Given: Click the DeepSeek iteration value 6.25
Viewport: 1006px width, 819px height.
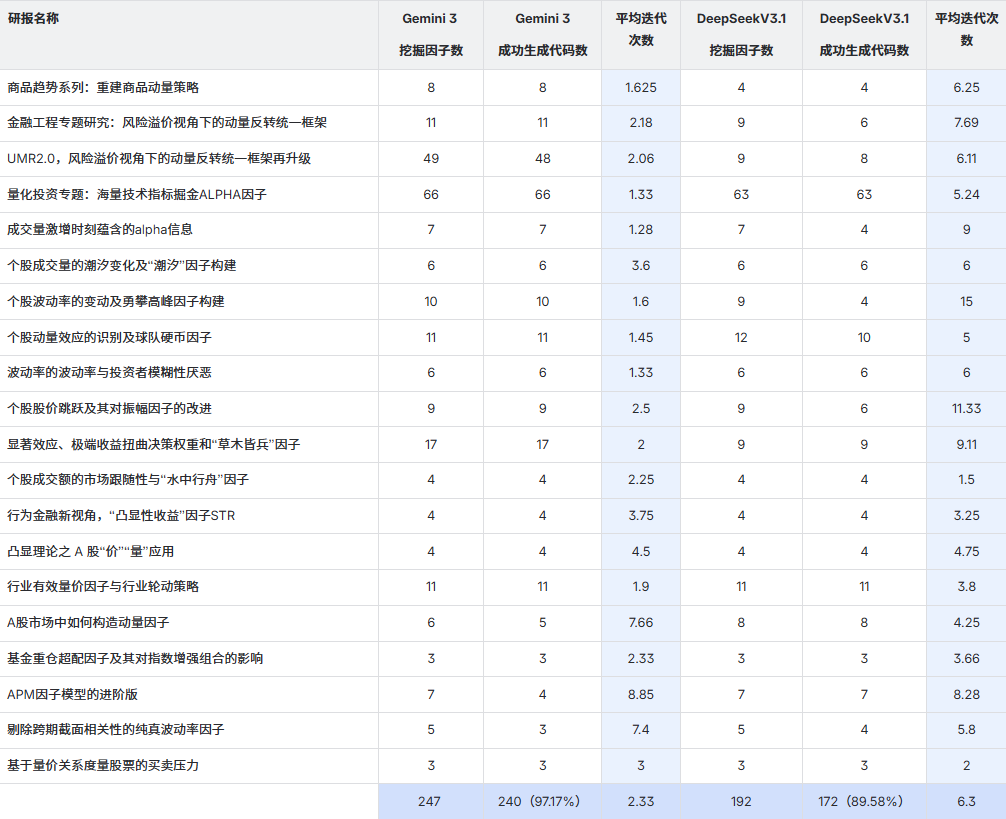Looking at the screenshot, I should click(x=966, y=88).
